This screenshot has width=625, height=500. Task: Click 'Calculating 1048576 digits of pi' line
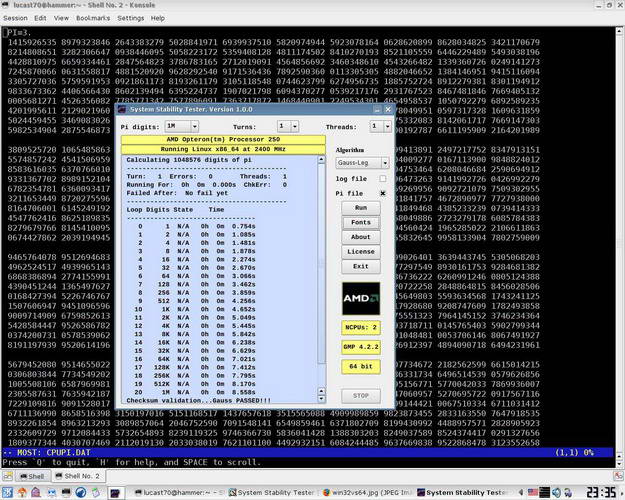(x=189, y=160)
